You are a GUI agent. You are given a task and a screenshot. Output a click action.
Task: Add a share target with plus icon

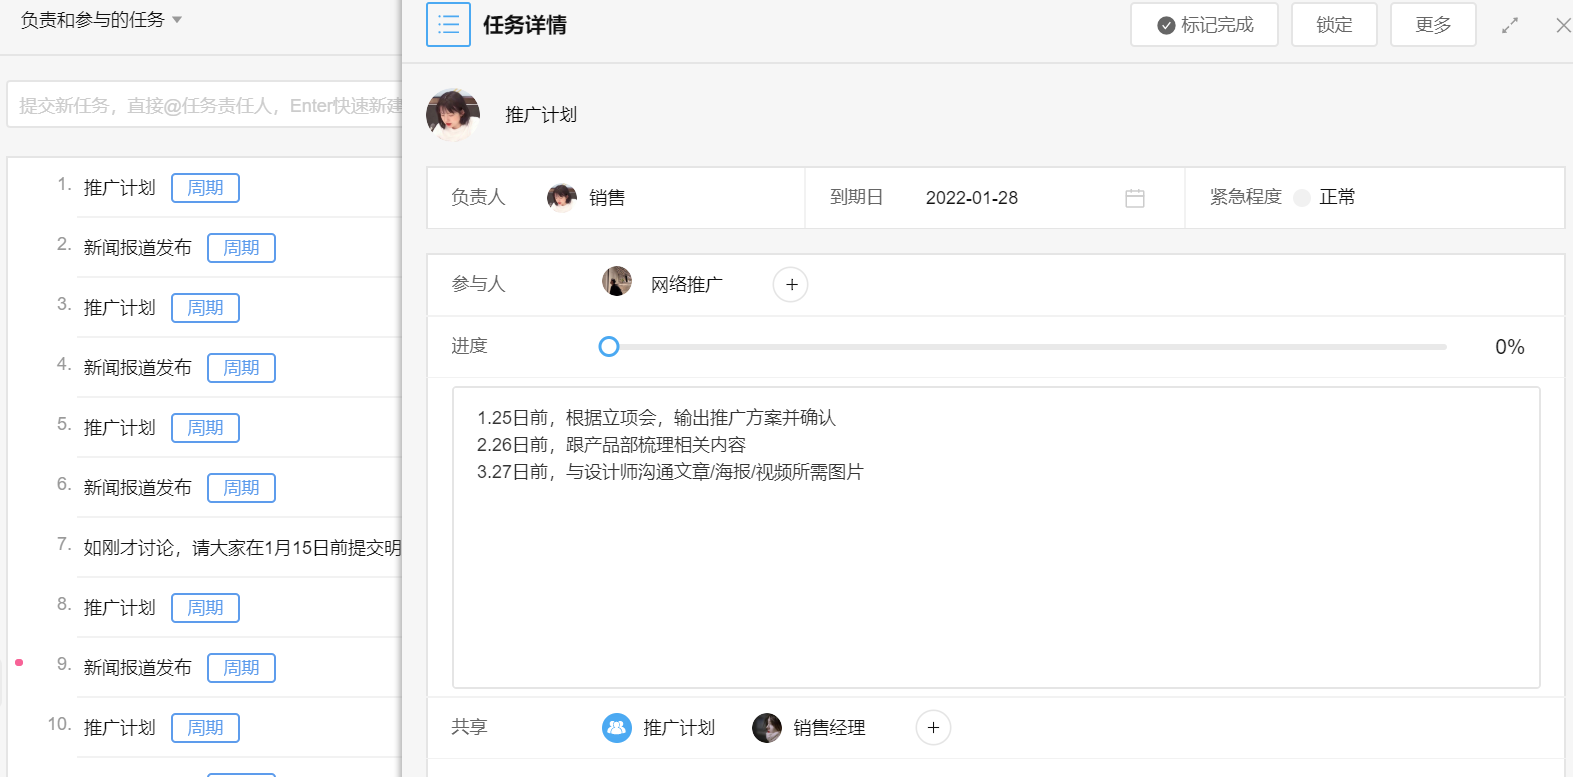click(932, 728)
